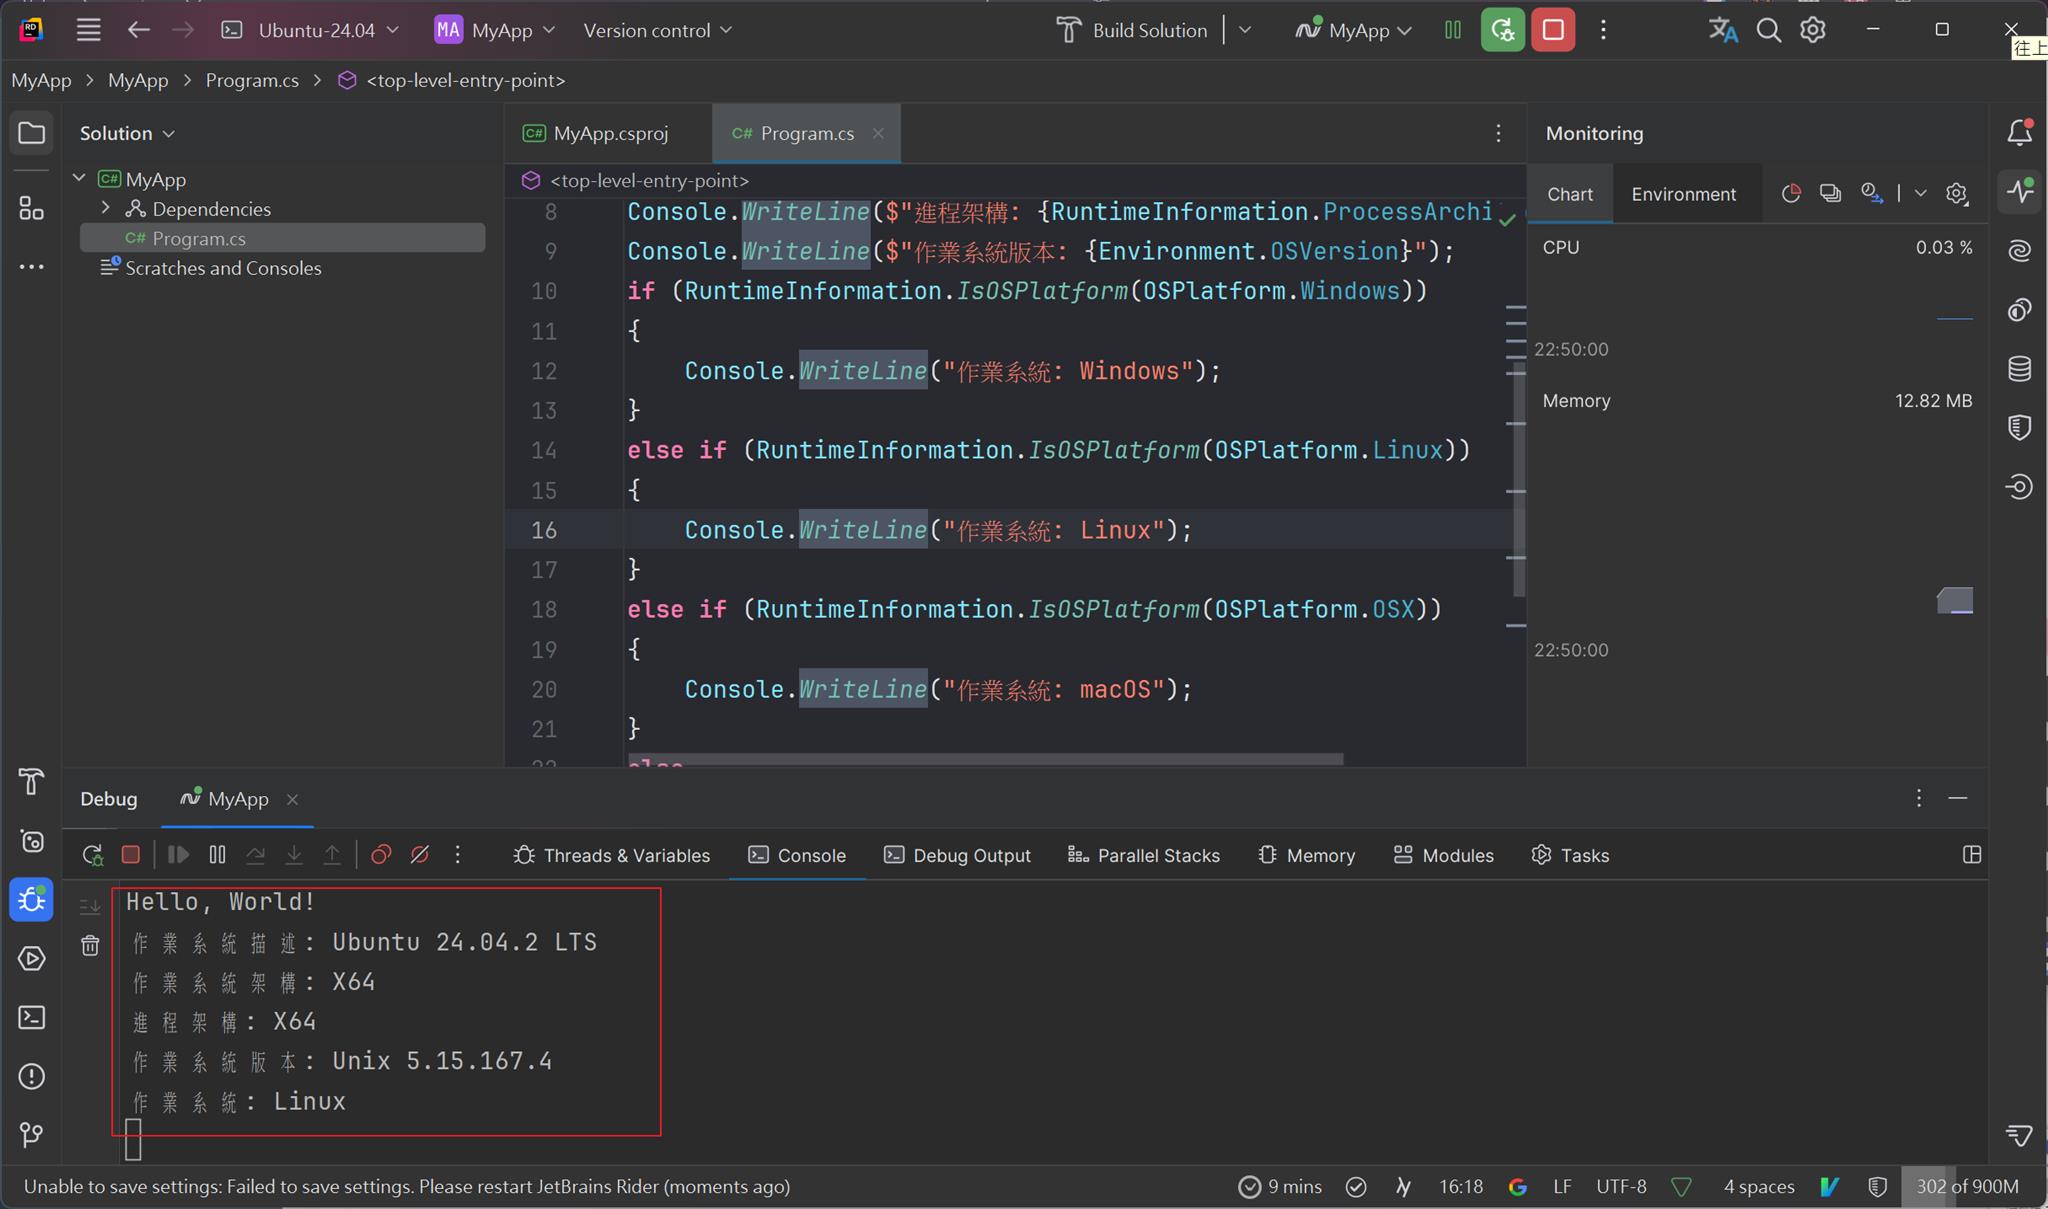2048x1209 pixels.
Task: Toggle the Monitoring tool window icon
Action: coord(2019,190)
